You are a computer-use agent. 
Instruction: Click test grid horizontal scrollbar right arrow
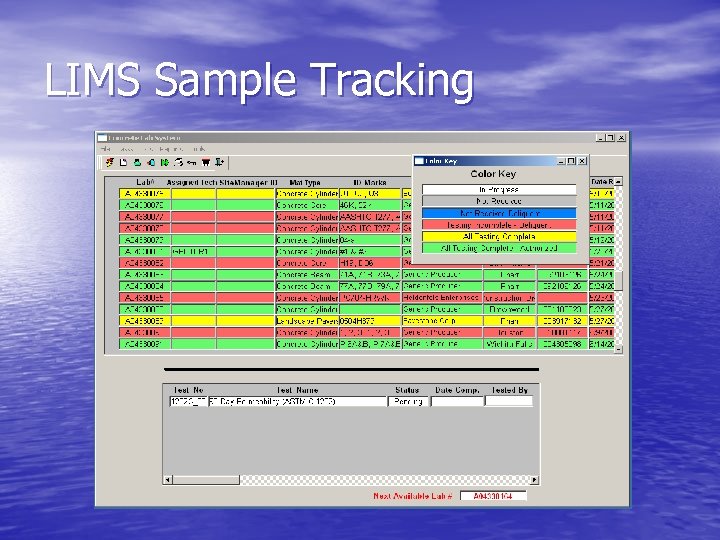pyautogui.click(x=534, y=480)
